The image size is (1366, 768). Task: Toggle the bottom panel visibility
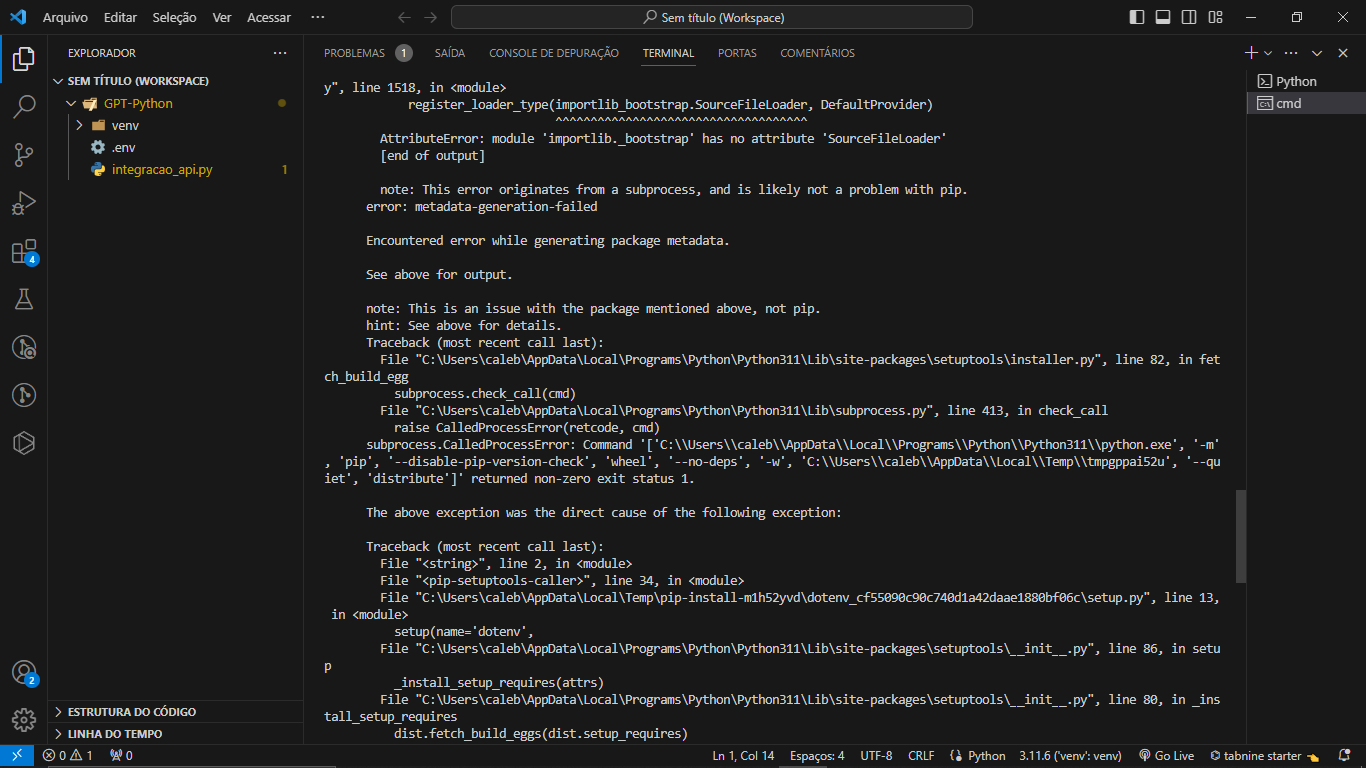click(x=1163, y=17)
